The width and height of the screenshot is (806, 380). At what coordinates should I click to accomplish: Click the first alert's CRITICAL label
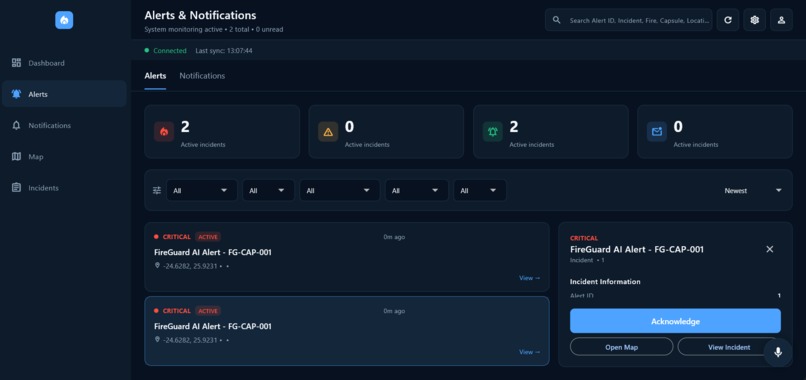[x=177, y=237]
